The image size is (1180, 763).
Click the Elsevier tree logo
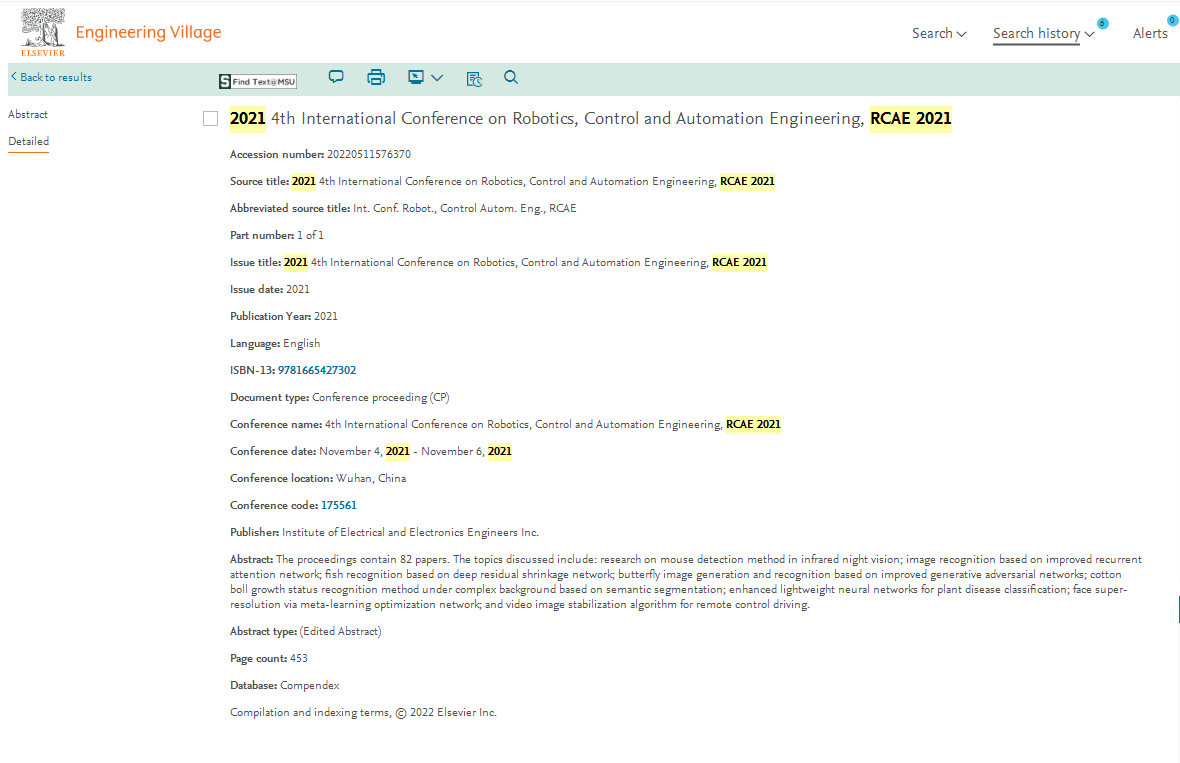(x=43, y=32)
